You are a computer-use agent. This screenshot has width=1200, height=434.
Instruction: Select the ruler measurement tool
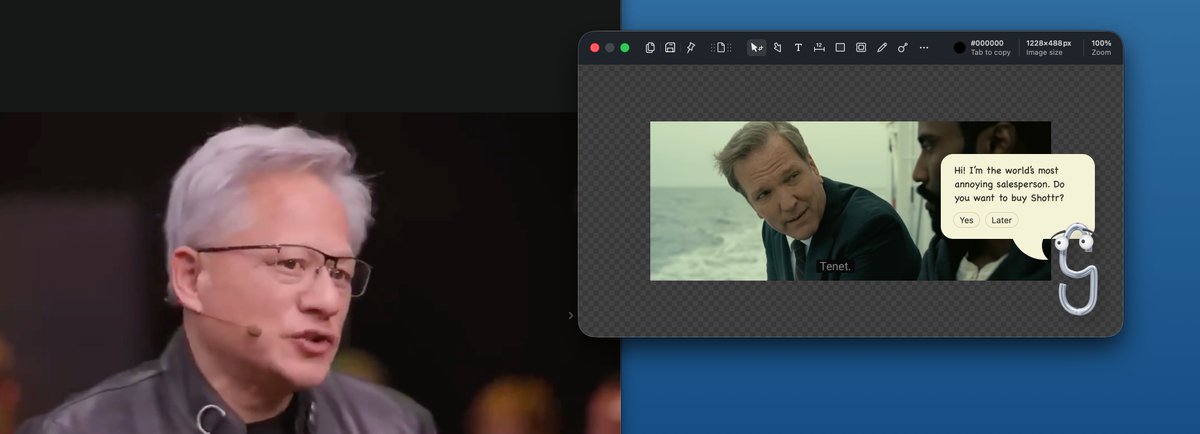pos(819,47)
